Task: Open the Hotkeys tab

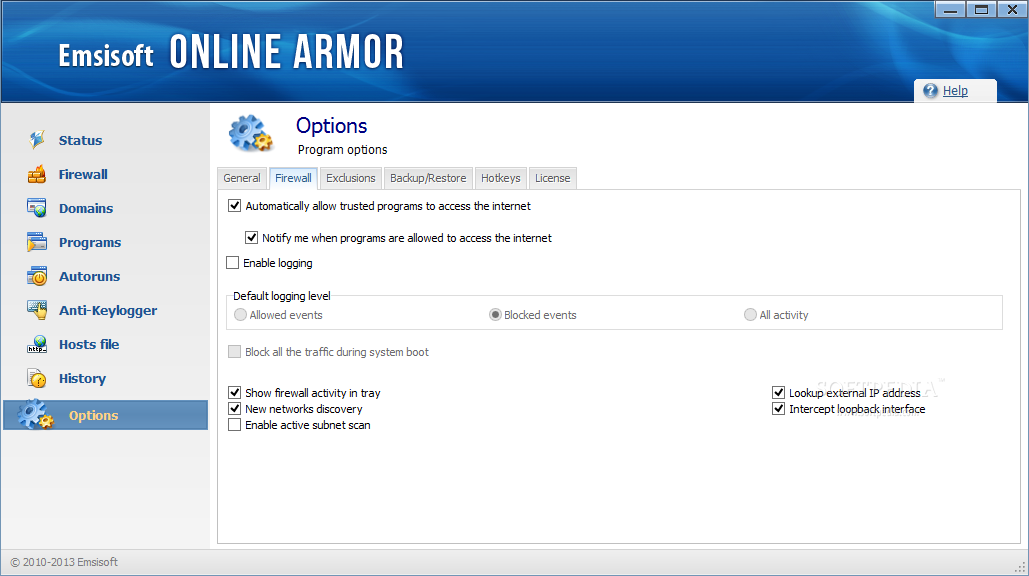Action: [x=500, y=178]
